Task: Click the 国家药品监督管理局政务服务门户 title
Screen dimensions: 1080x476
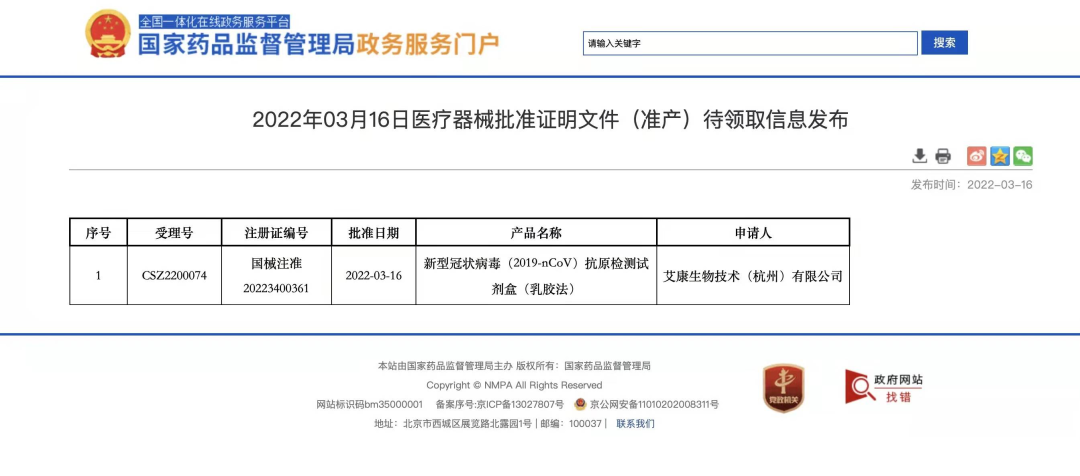Action: click(318, 44)
